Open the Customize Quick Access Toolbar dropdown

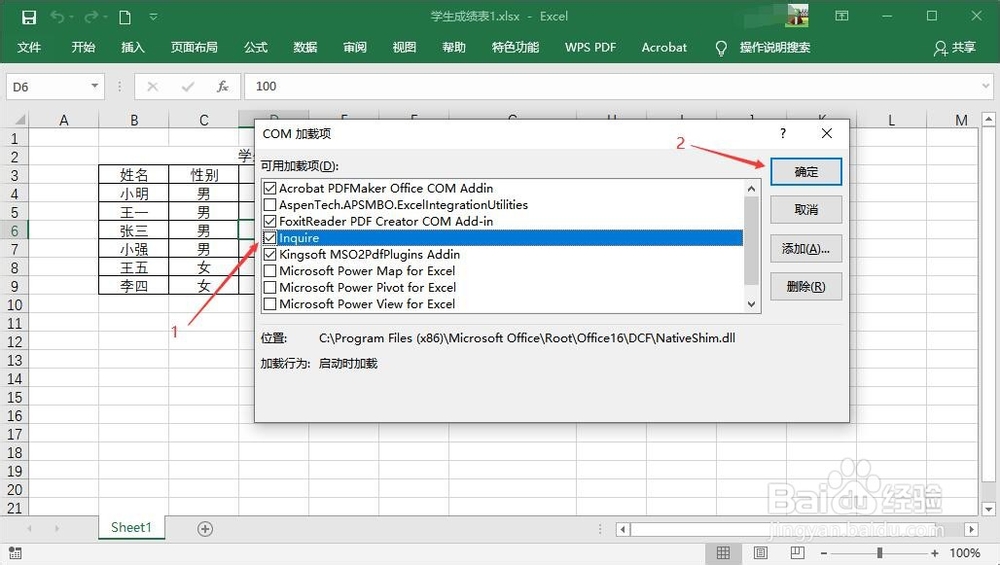point(153,17)
